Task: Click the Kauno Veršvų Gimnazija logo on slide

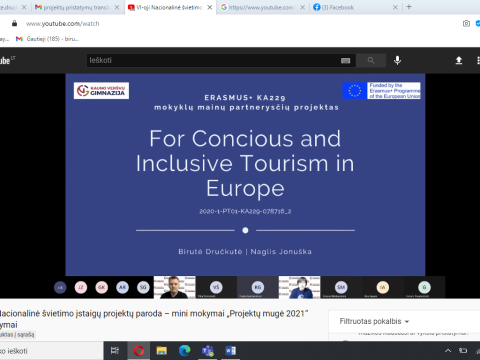Action: (x=101, y=91)
